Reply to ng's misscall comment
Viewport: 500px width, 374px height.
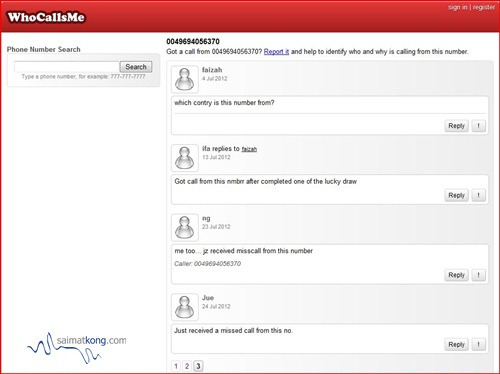pos(456,275)
